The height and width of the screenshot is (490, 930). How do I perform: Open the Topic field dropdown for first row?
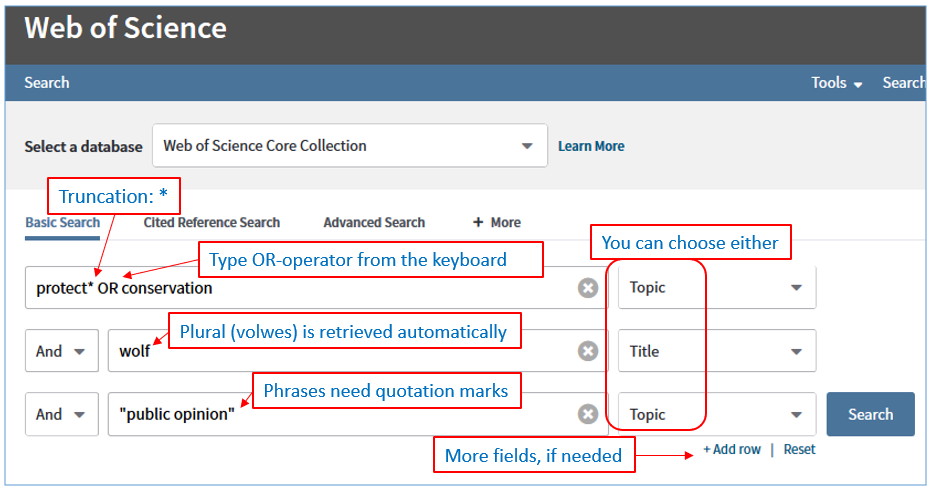coord(717,288)
